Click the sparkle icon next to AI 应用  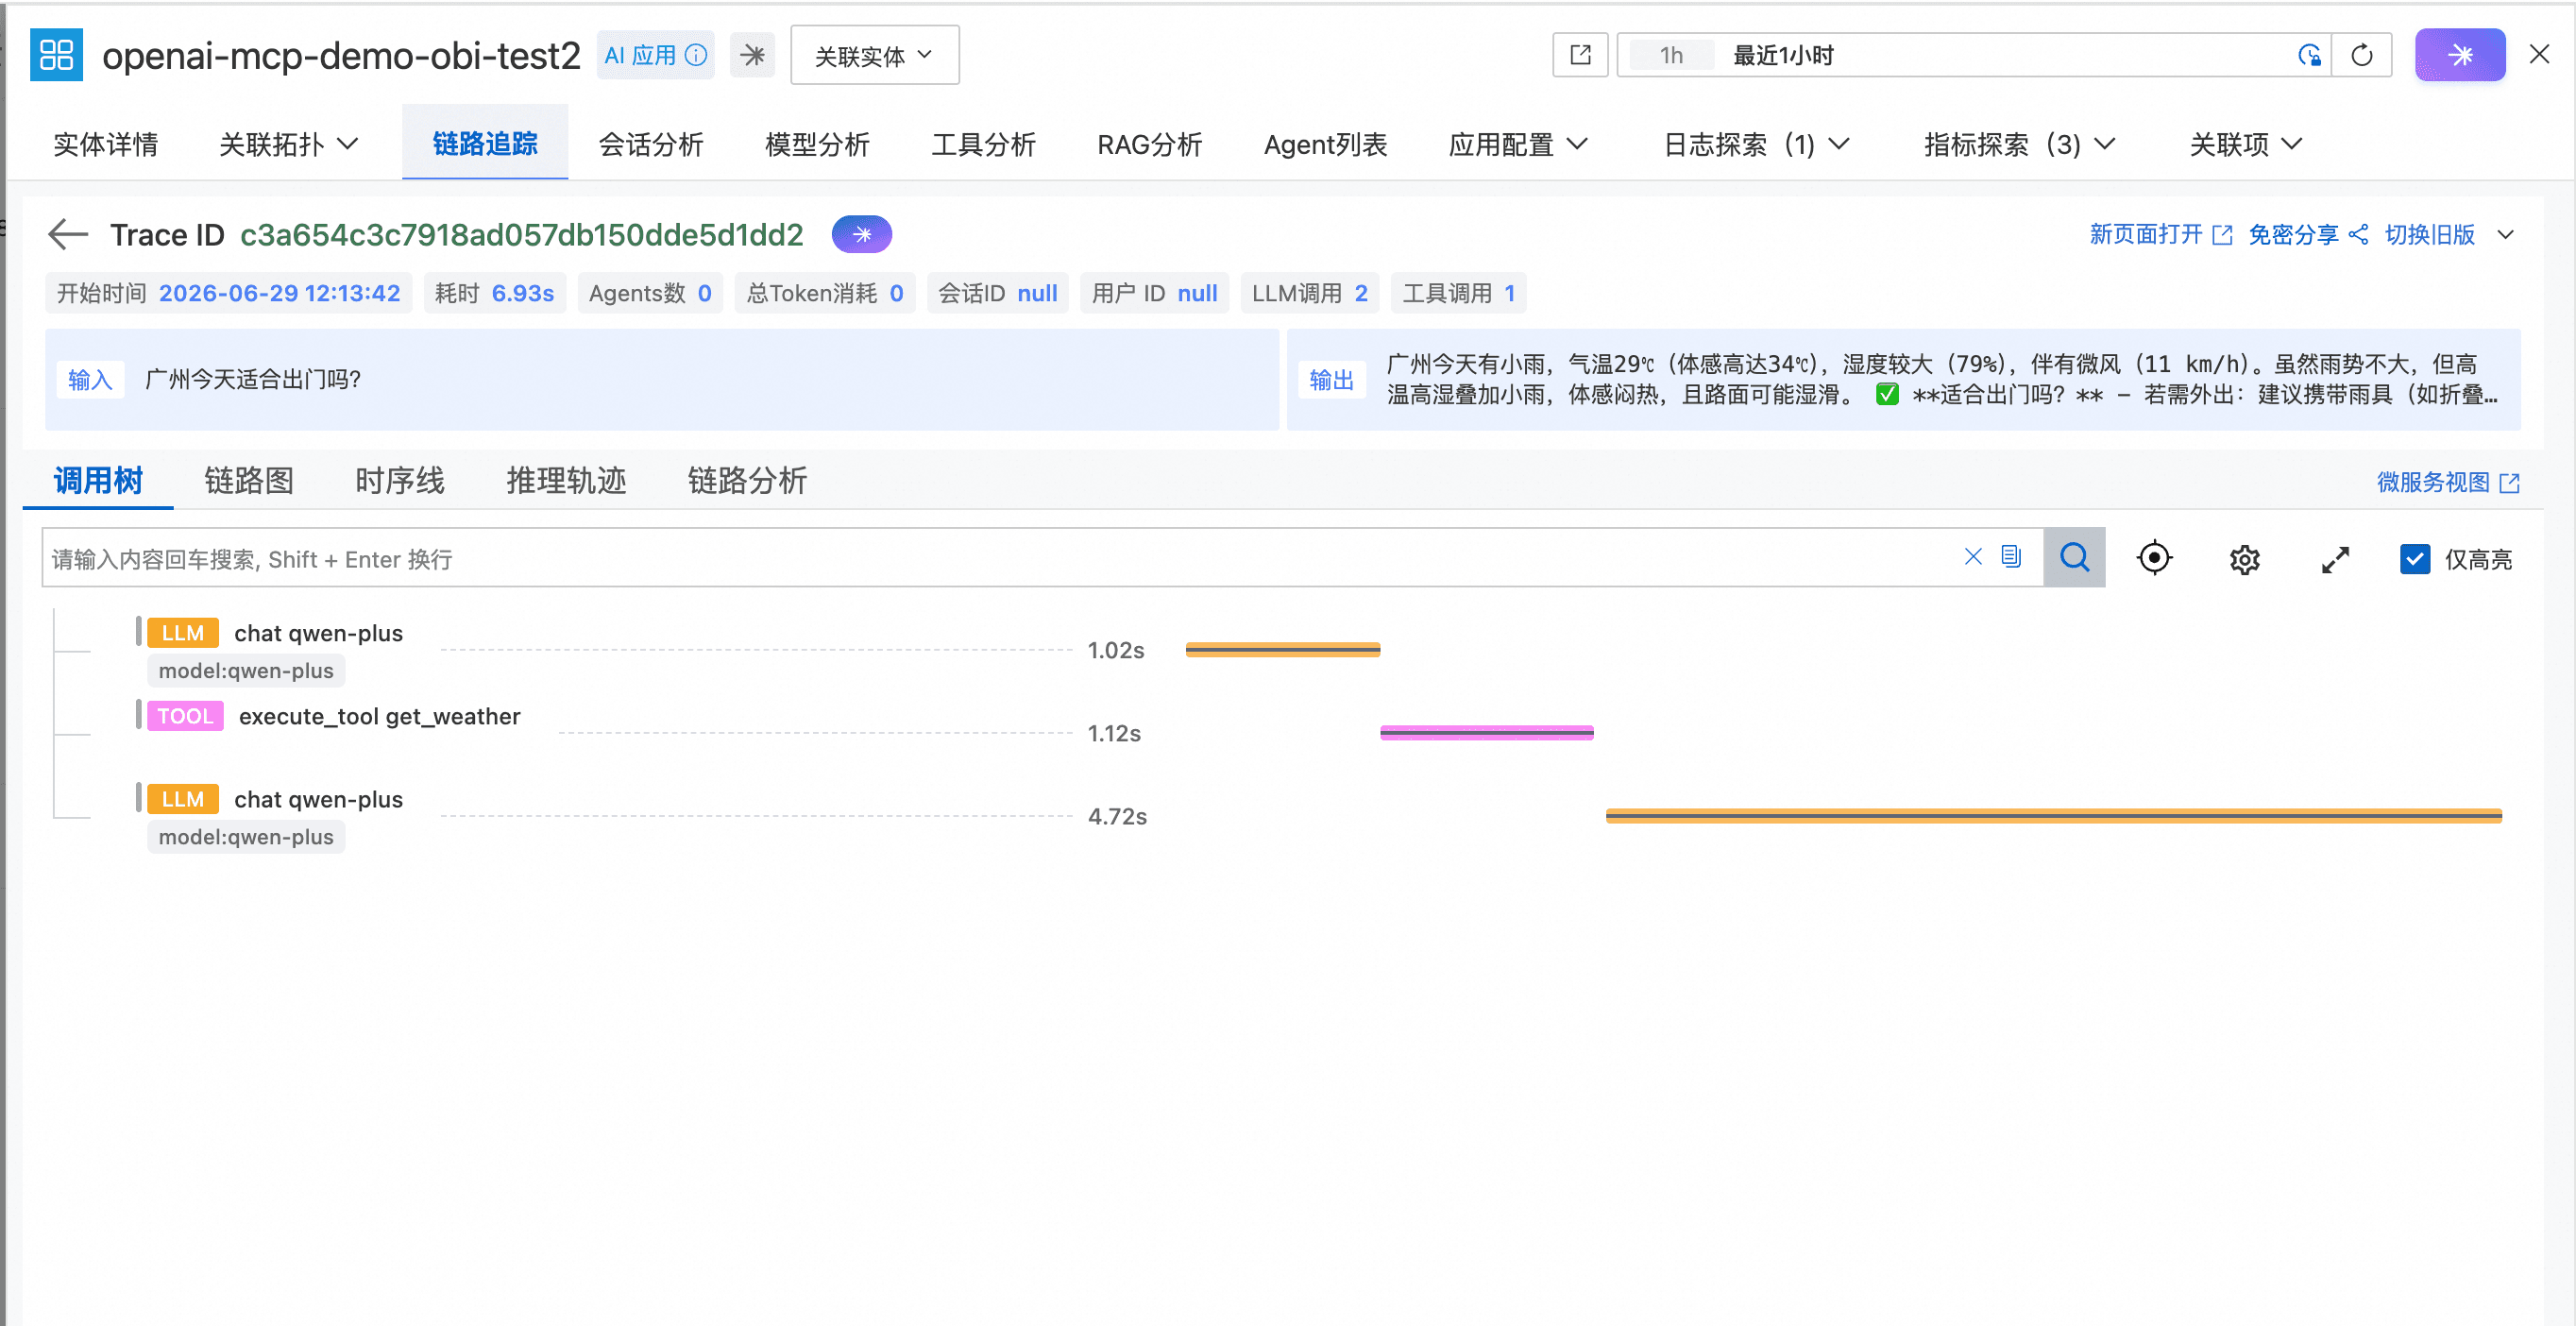point(753,55)
